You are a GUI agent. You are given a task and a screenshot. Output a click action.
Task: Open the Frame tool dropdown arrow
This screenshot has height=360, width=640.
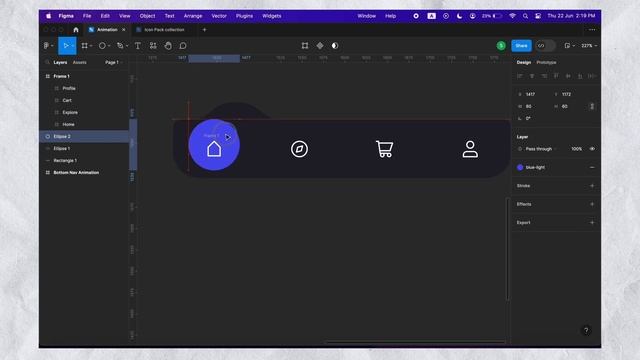tap(91, 46)
